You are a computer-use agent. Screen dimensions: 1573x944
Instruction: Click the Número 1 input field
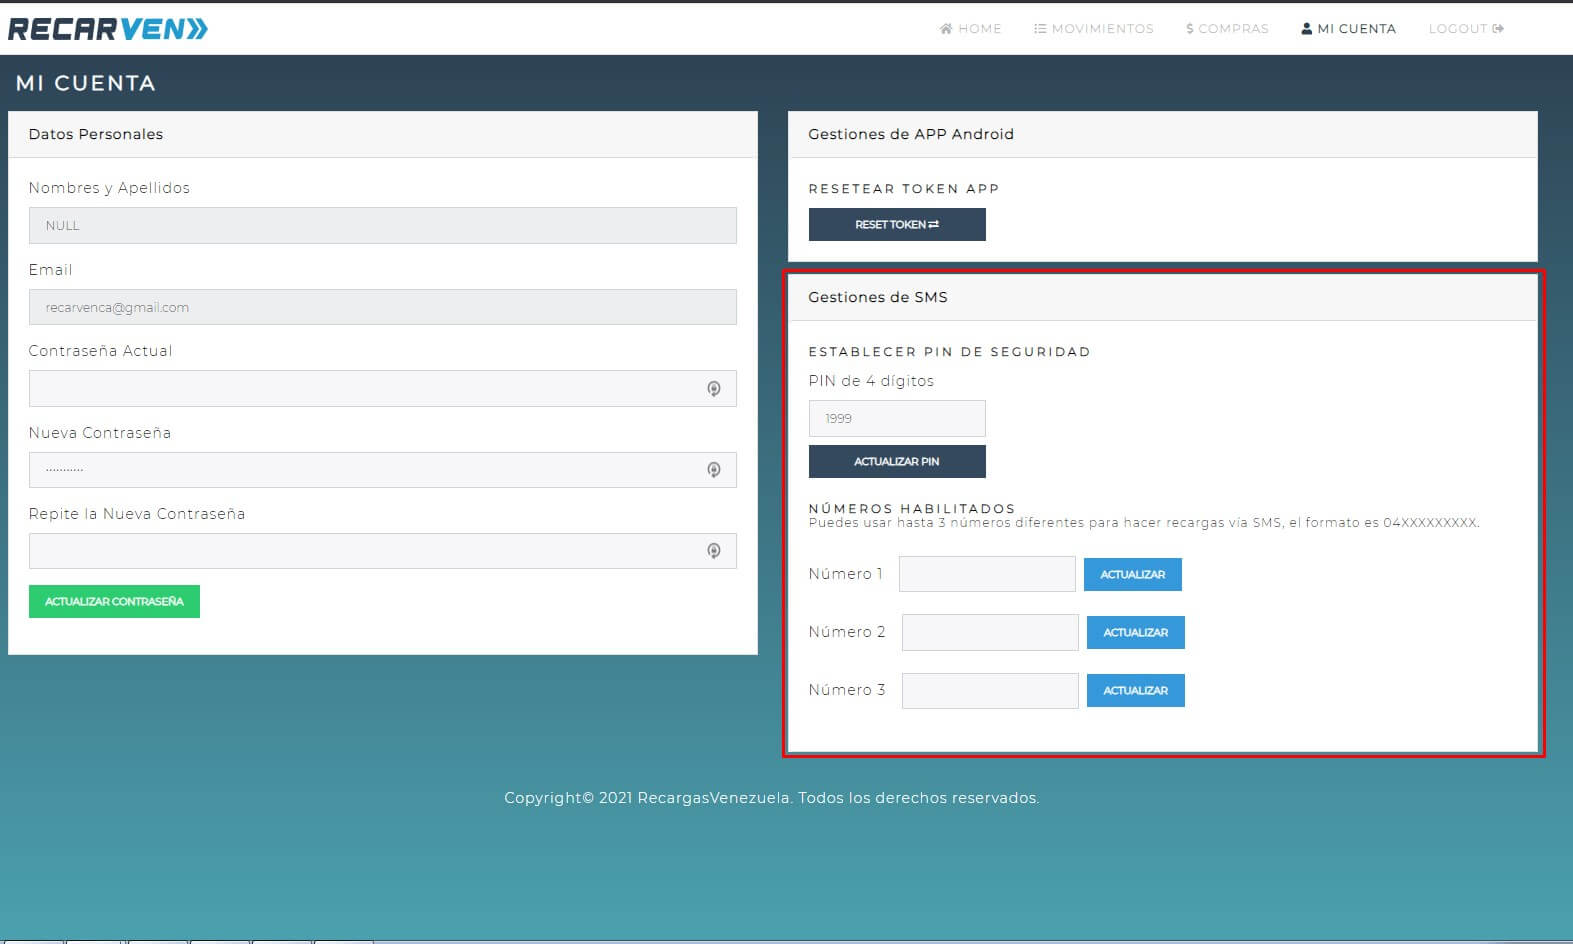986,574
